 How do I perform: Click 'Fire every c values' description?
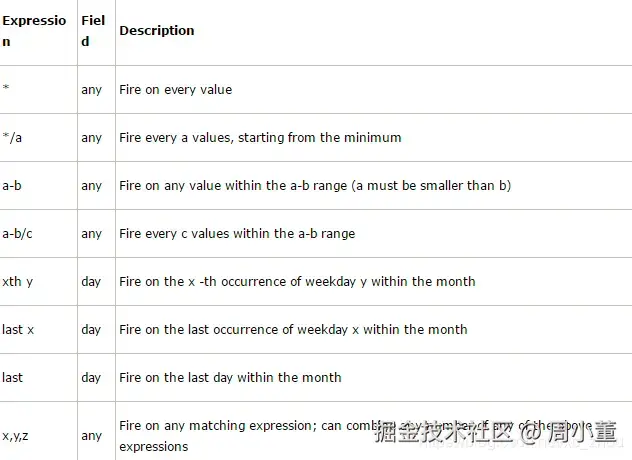tap(237, 234)
